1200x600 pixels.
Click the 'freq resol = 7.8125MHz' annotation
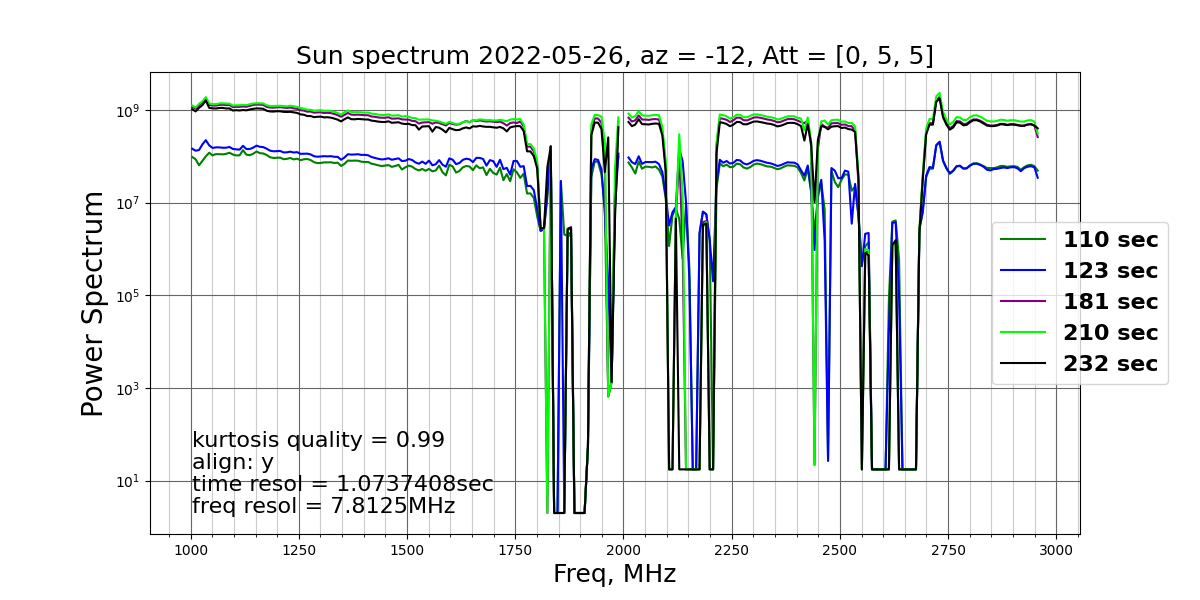coord(324,506)
